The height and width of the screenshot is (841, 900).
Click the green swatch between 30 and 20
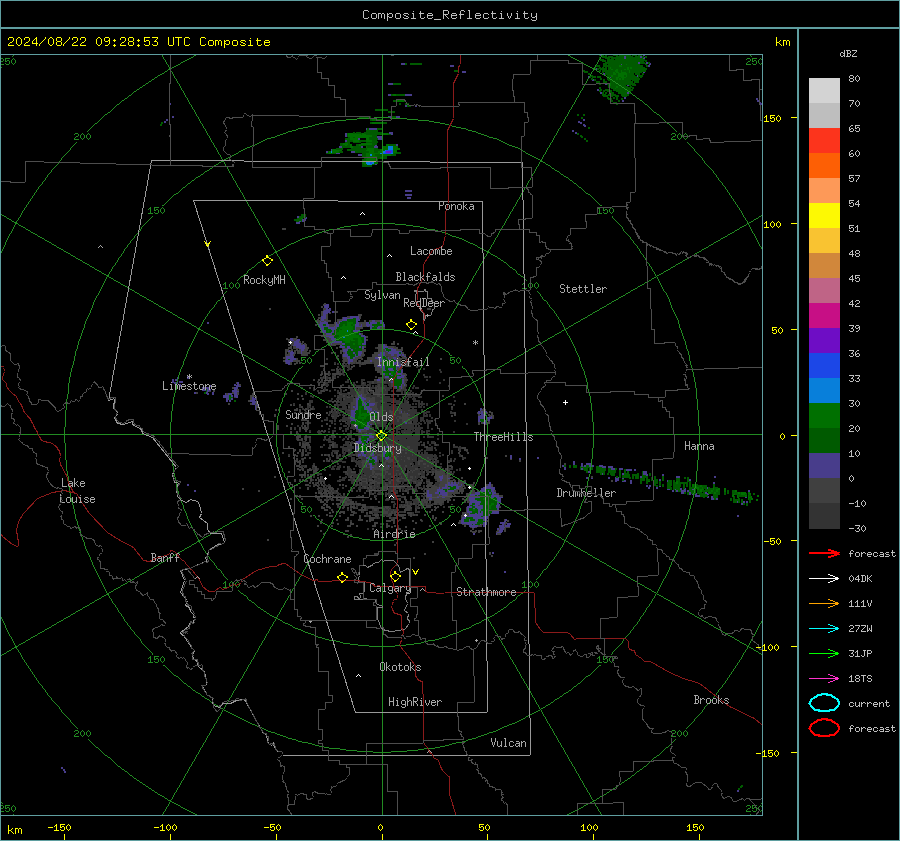pos(824,416)
